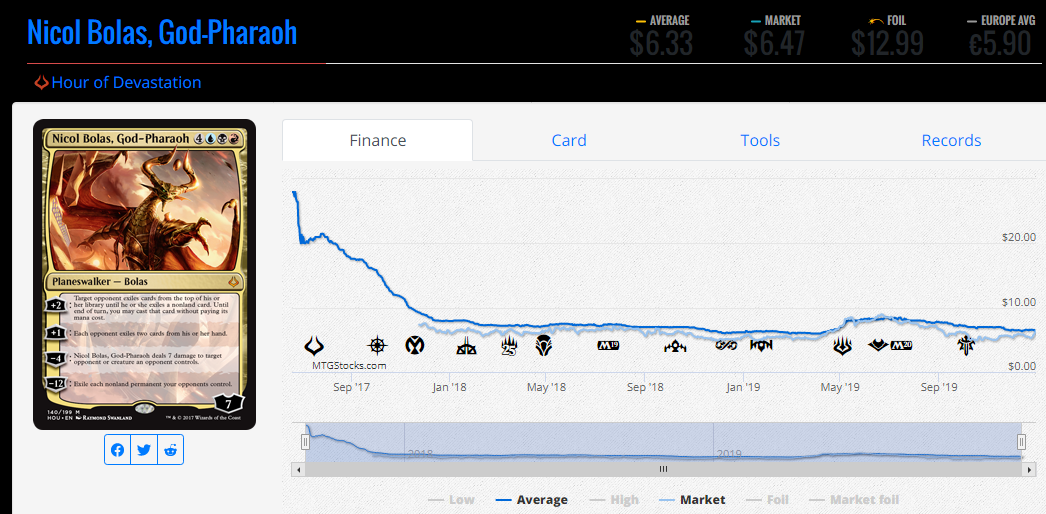Click the Nicol Bolas card image
The height and width of the screenshot is (514, 1046).
tap(144, 274)
